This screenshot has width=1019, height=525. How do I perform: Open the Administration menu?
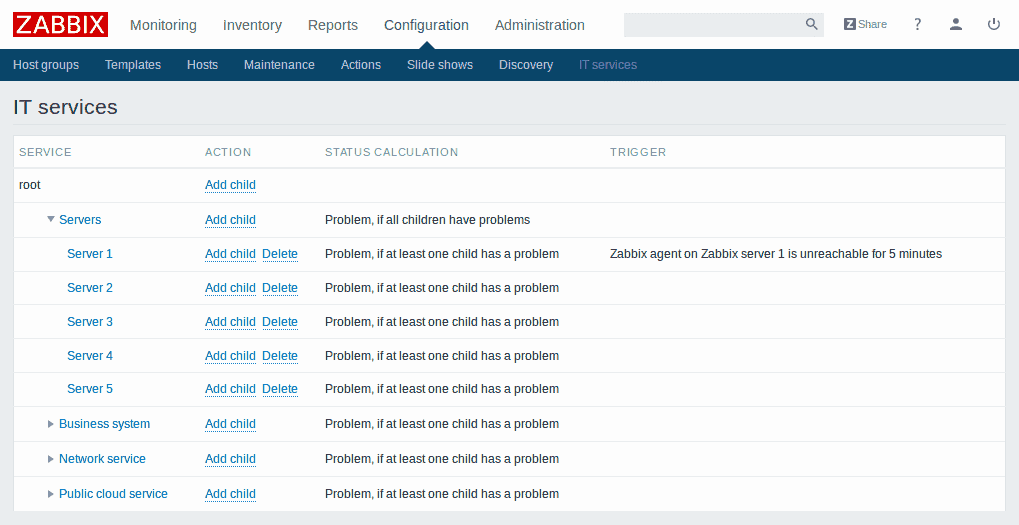pyautogui.click(x=539, y=25)
